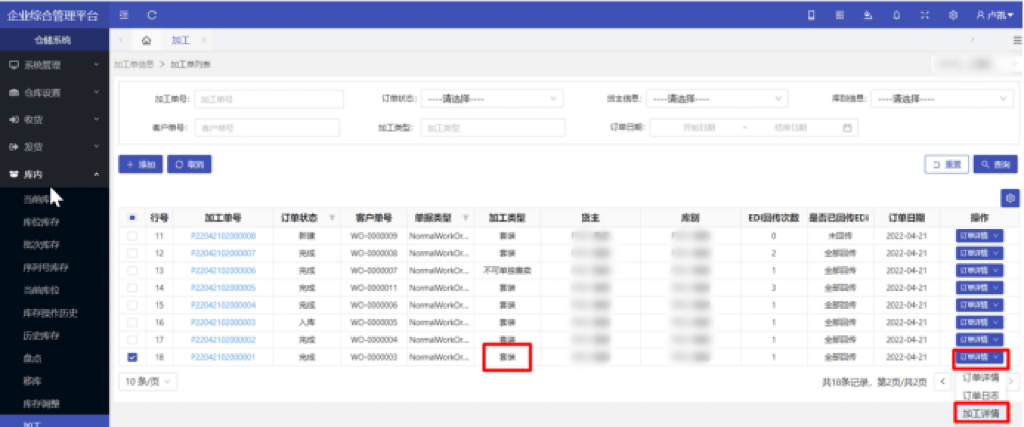Screen dimensions: 1024x427
Task: Click the notification bell icon
Action: click(x=895, y=15)
